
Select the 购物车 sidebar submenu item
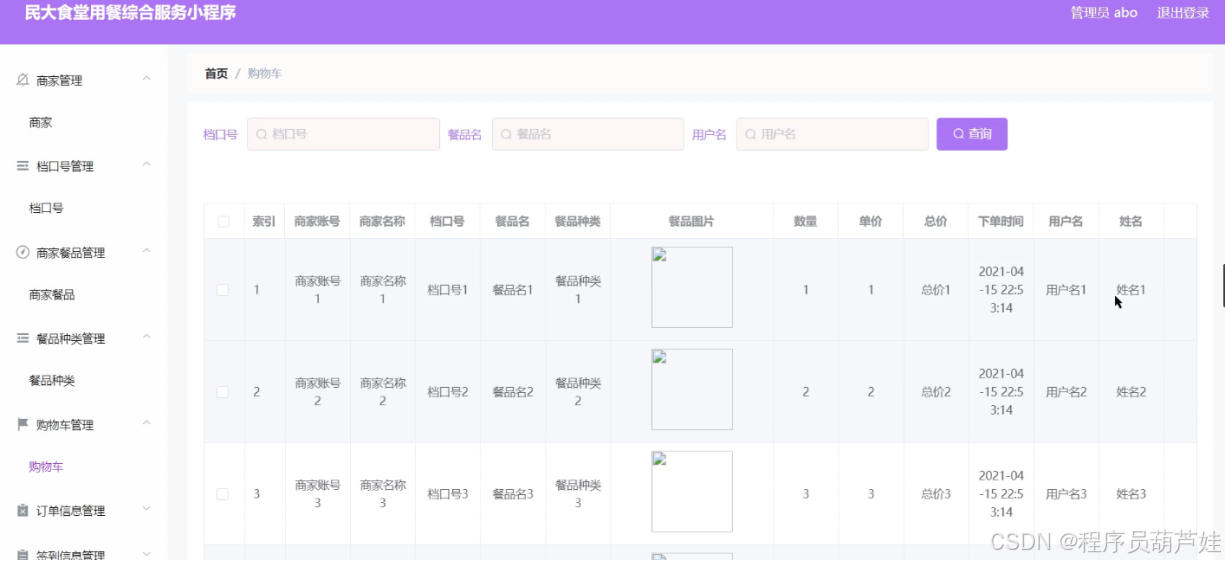(x=46, y=467)
